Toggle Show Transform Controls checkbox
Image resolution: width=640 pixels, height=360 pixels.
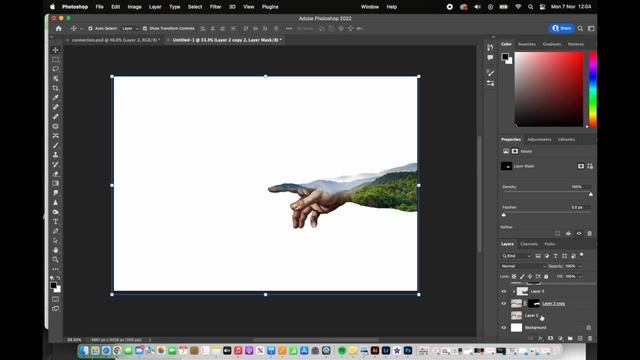[145, 29]
